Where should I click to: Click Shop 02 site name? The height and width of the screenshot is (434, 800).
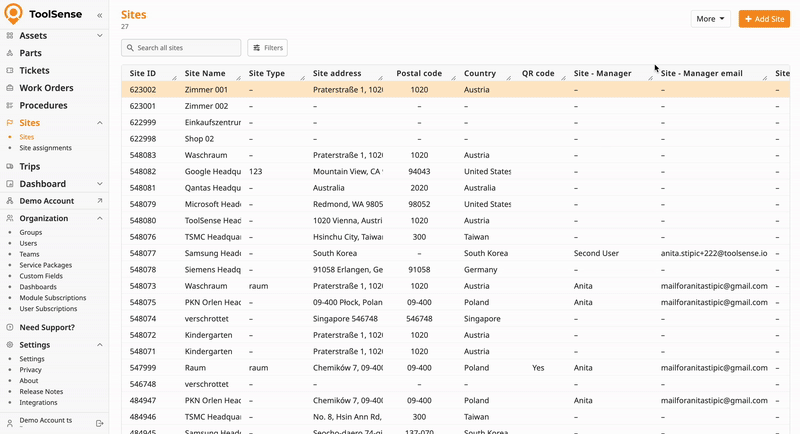click(199, 139)
